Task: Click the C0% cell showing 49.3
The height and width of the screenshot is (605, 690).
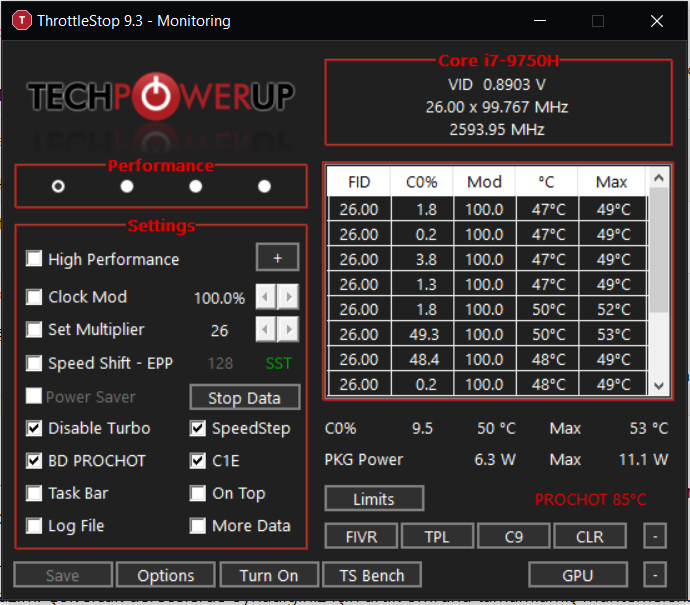Action: (422, 334)
